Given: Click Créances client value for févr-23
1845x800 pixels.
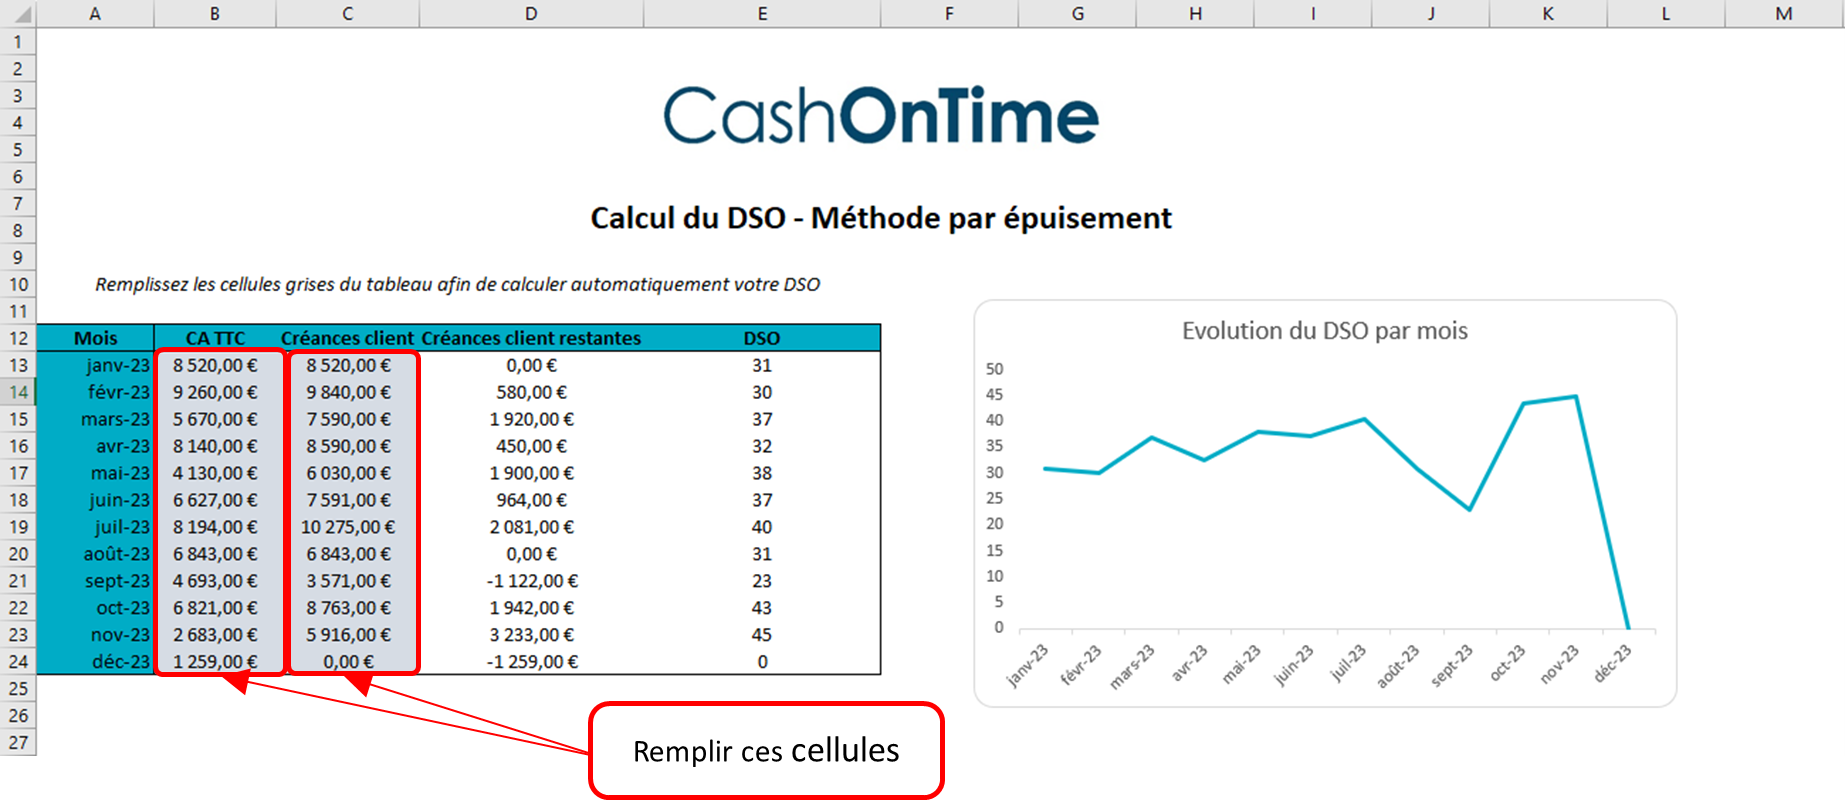Looking at the screenshot, I should coord(348,393).
